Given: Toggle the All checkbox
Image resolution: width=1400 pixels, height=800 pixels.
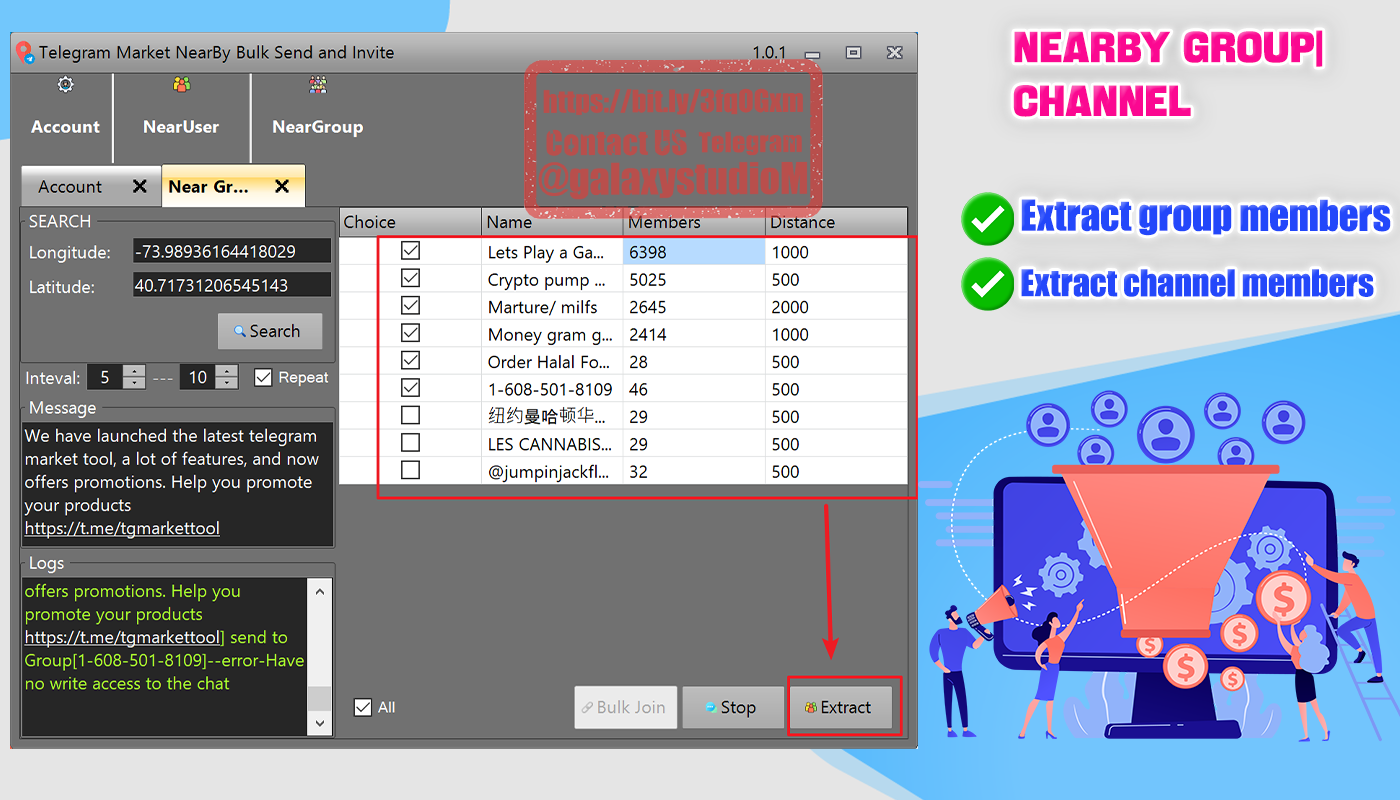Looking at the screenshot, I should tap(362, 707).
